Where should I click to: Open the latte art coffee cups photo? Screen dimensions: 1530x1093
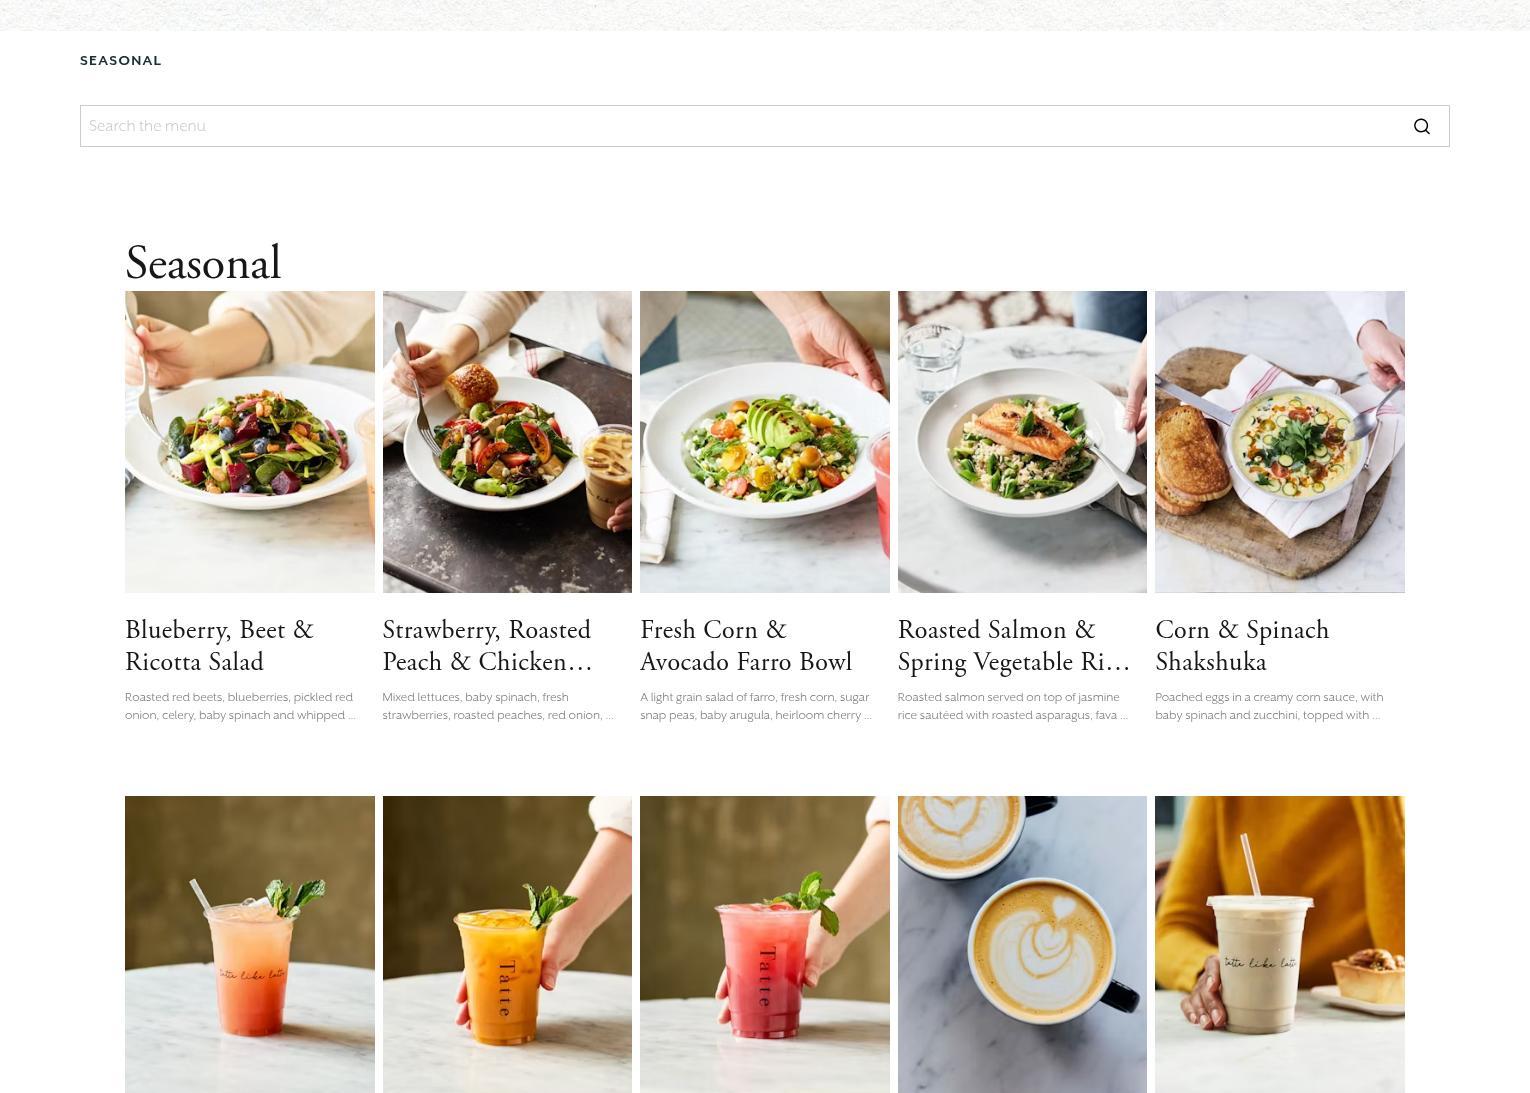point(1022,944)
